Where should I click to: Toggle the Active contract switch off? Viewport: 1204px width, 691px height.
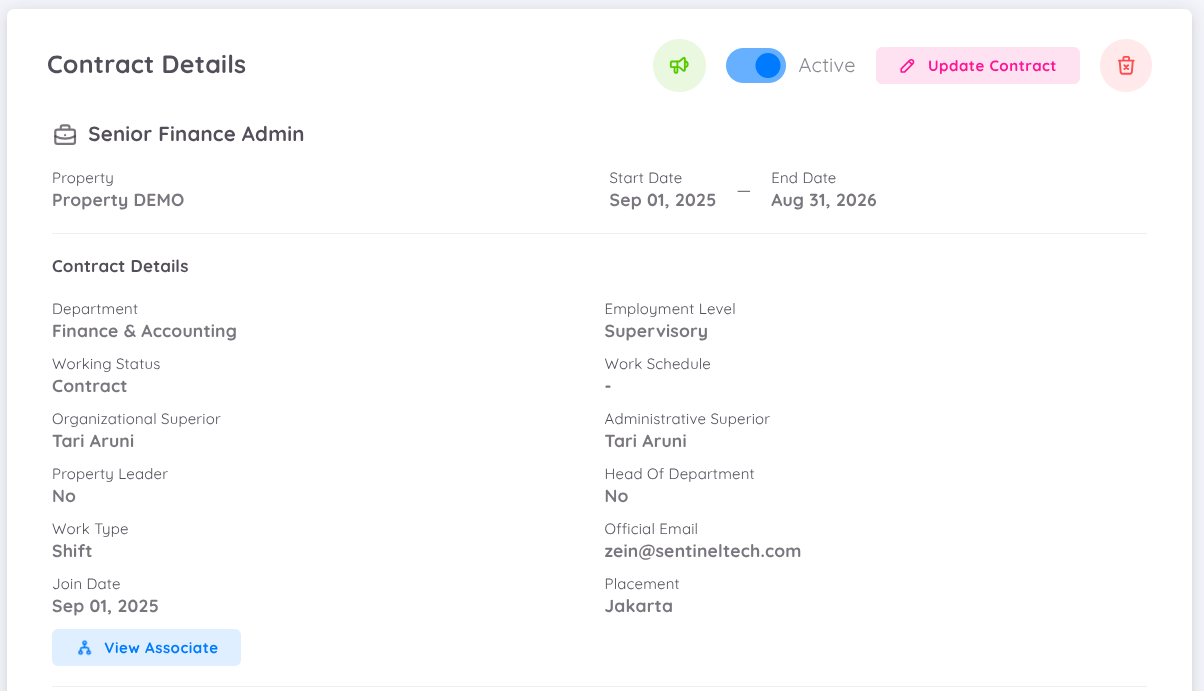755,64
